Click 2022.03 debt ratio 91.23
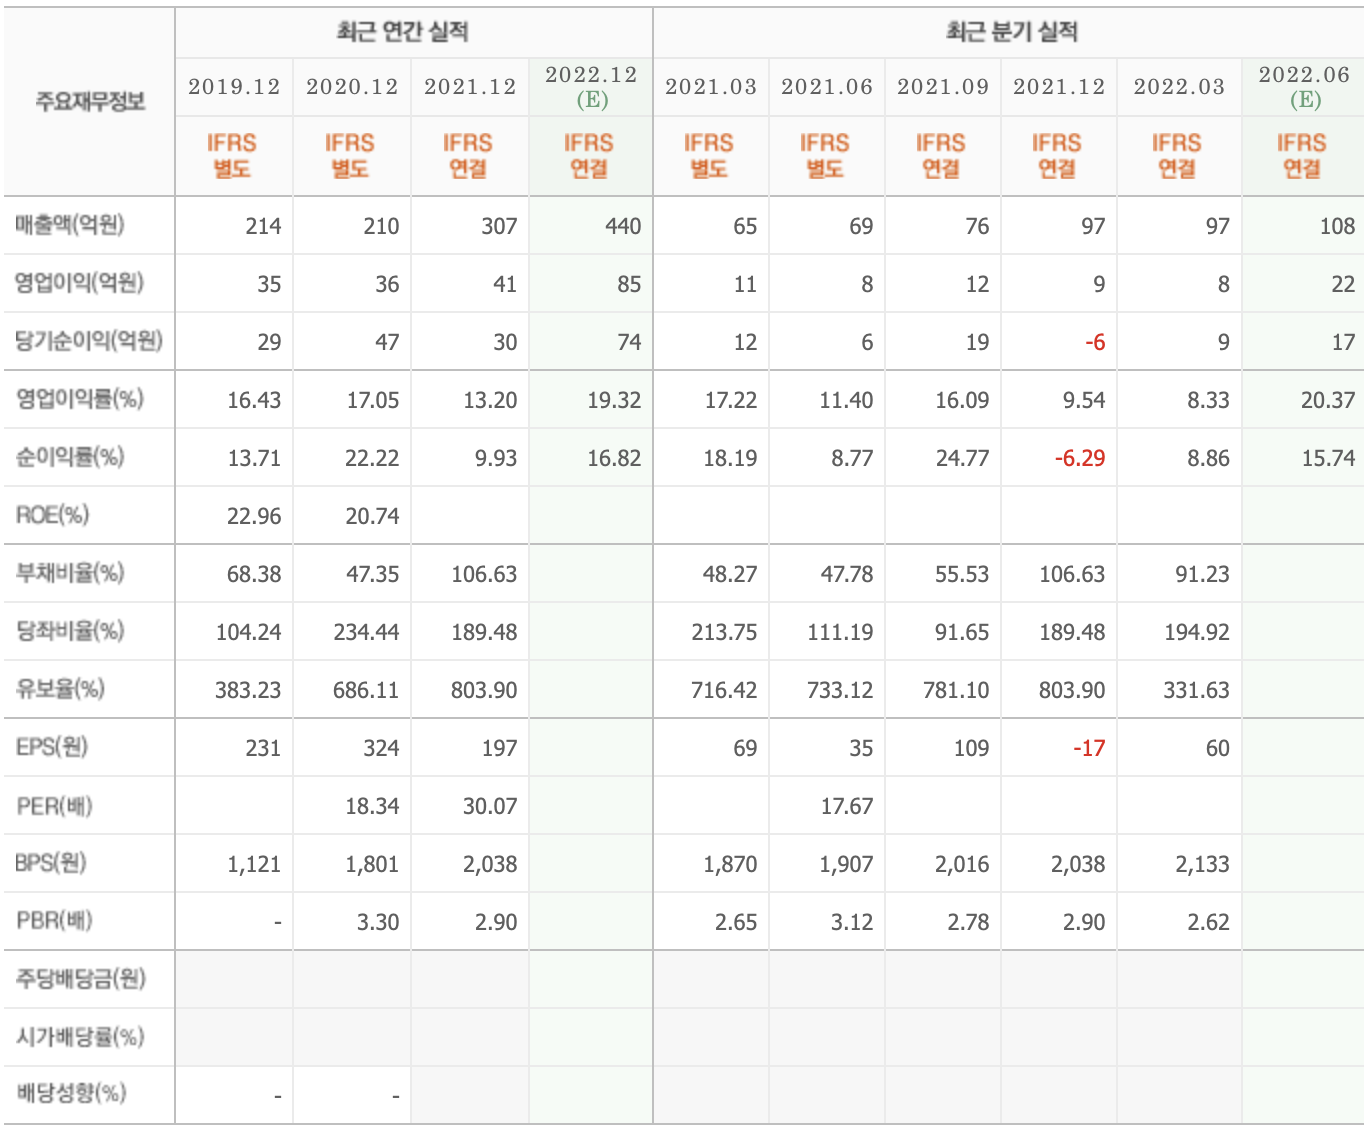The width and height of the screenshot is (1364, 1130). tap(1202, 574)
